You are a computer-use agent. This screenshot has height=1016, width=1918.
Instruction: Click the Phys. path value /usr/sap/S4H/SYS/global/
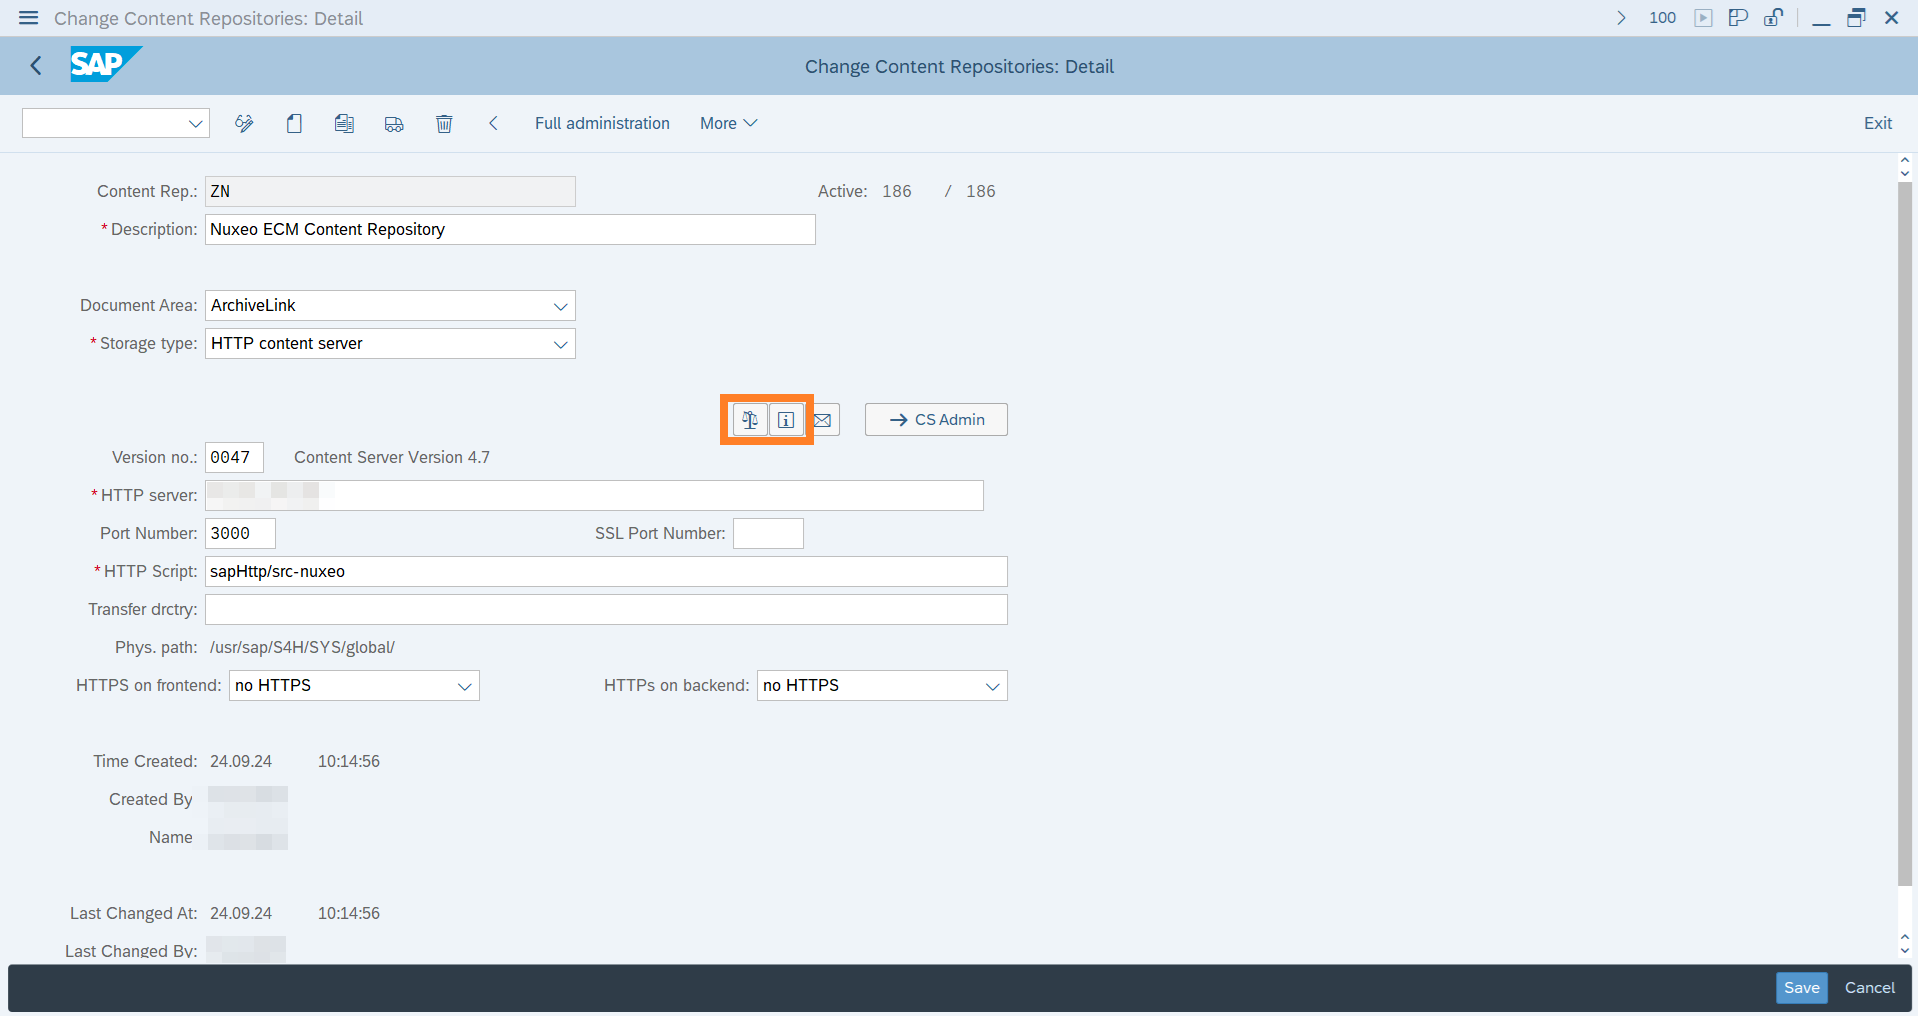(302, 648)
